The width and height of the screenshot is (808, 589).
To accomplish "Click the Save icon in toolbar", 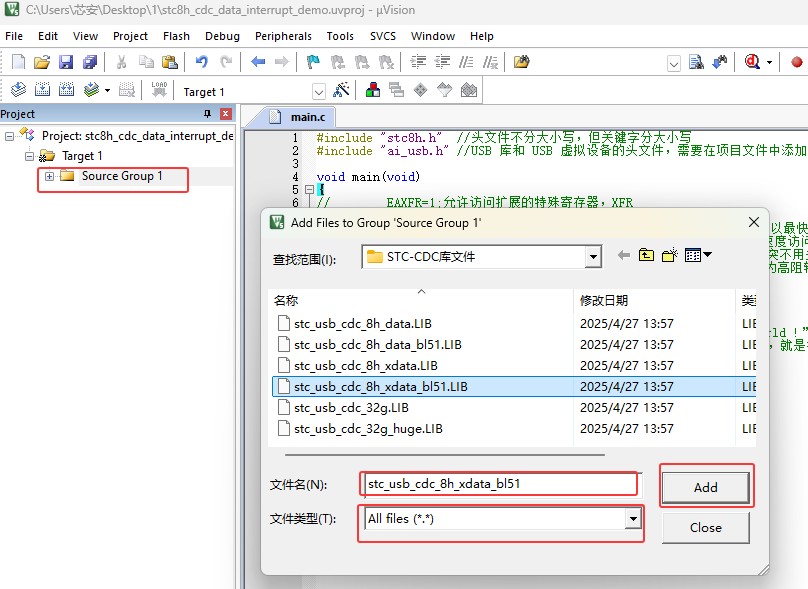I will [66, 62].
